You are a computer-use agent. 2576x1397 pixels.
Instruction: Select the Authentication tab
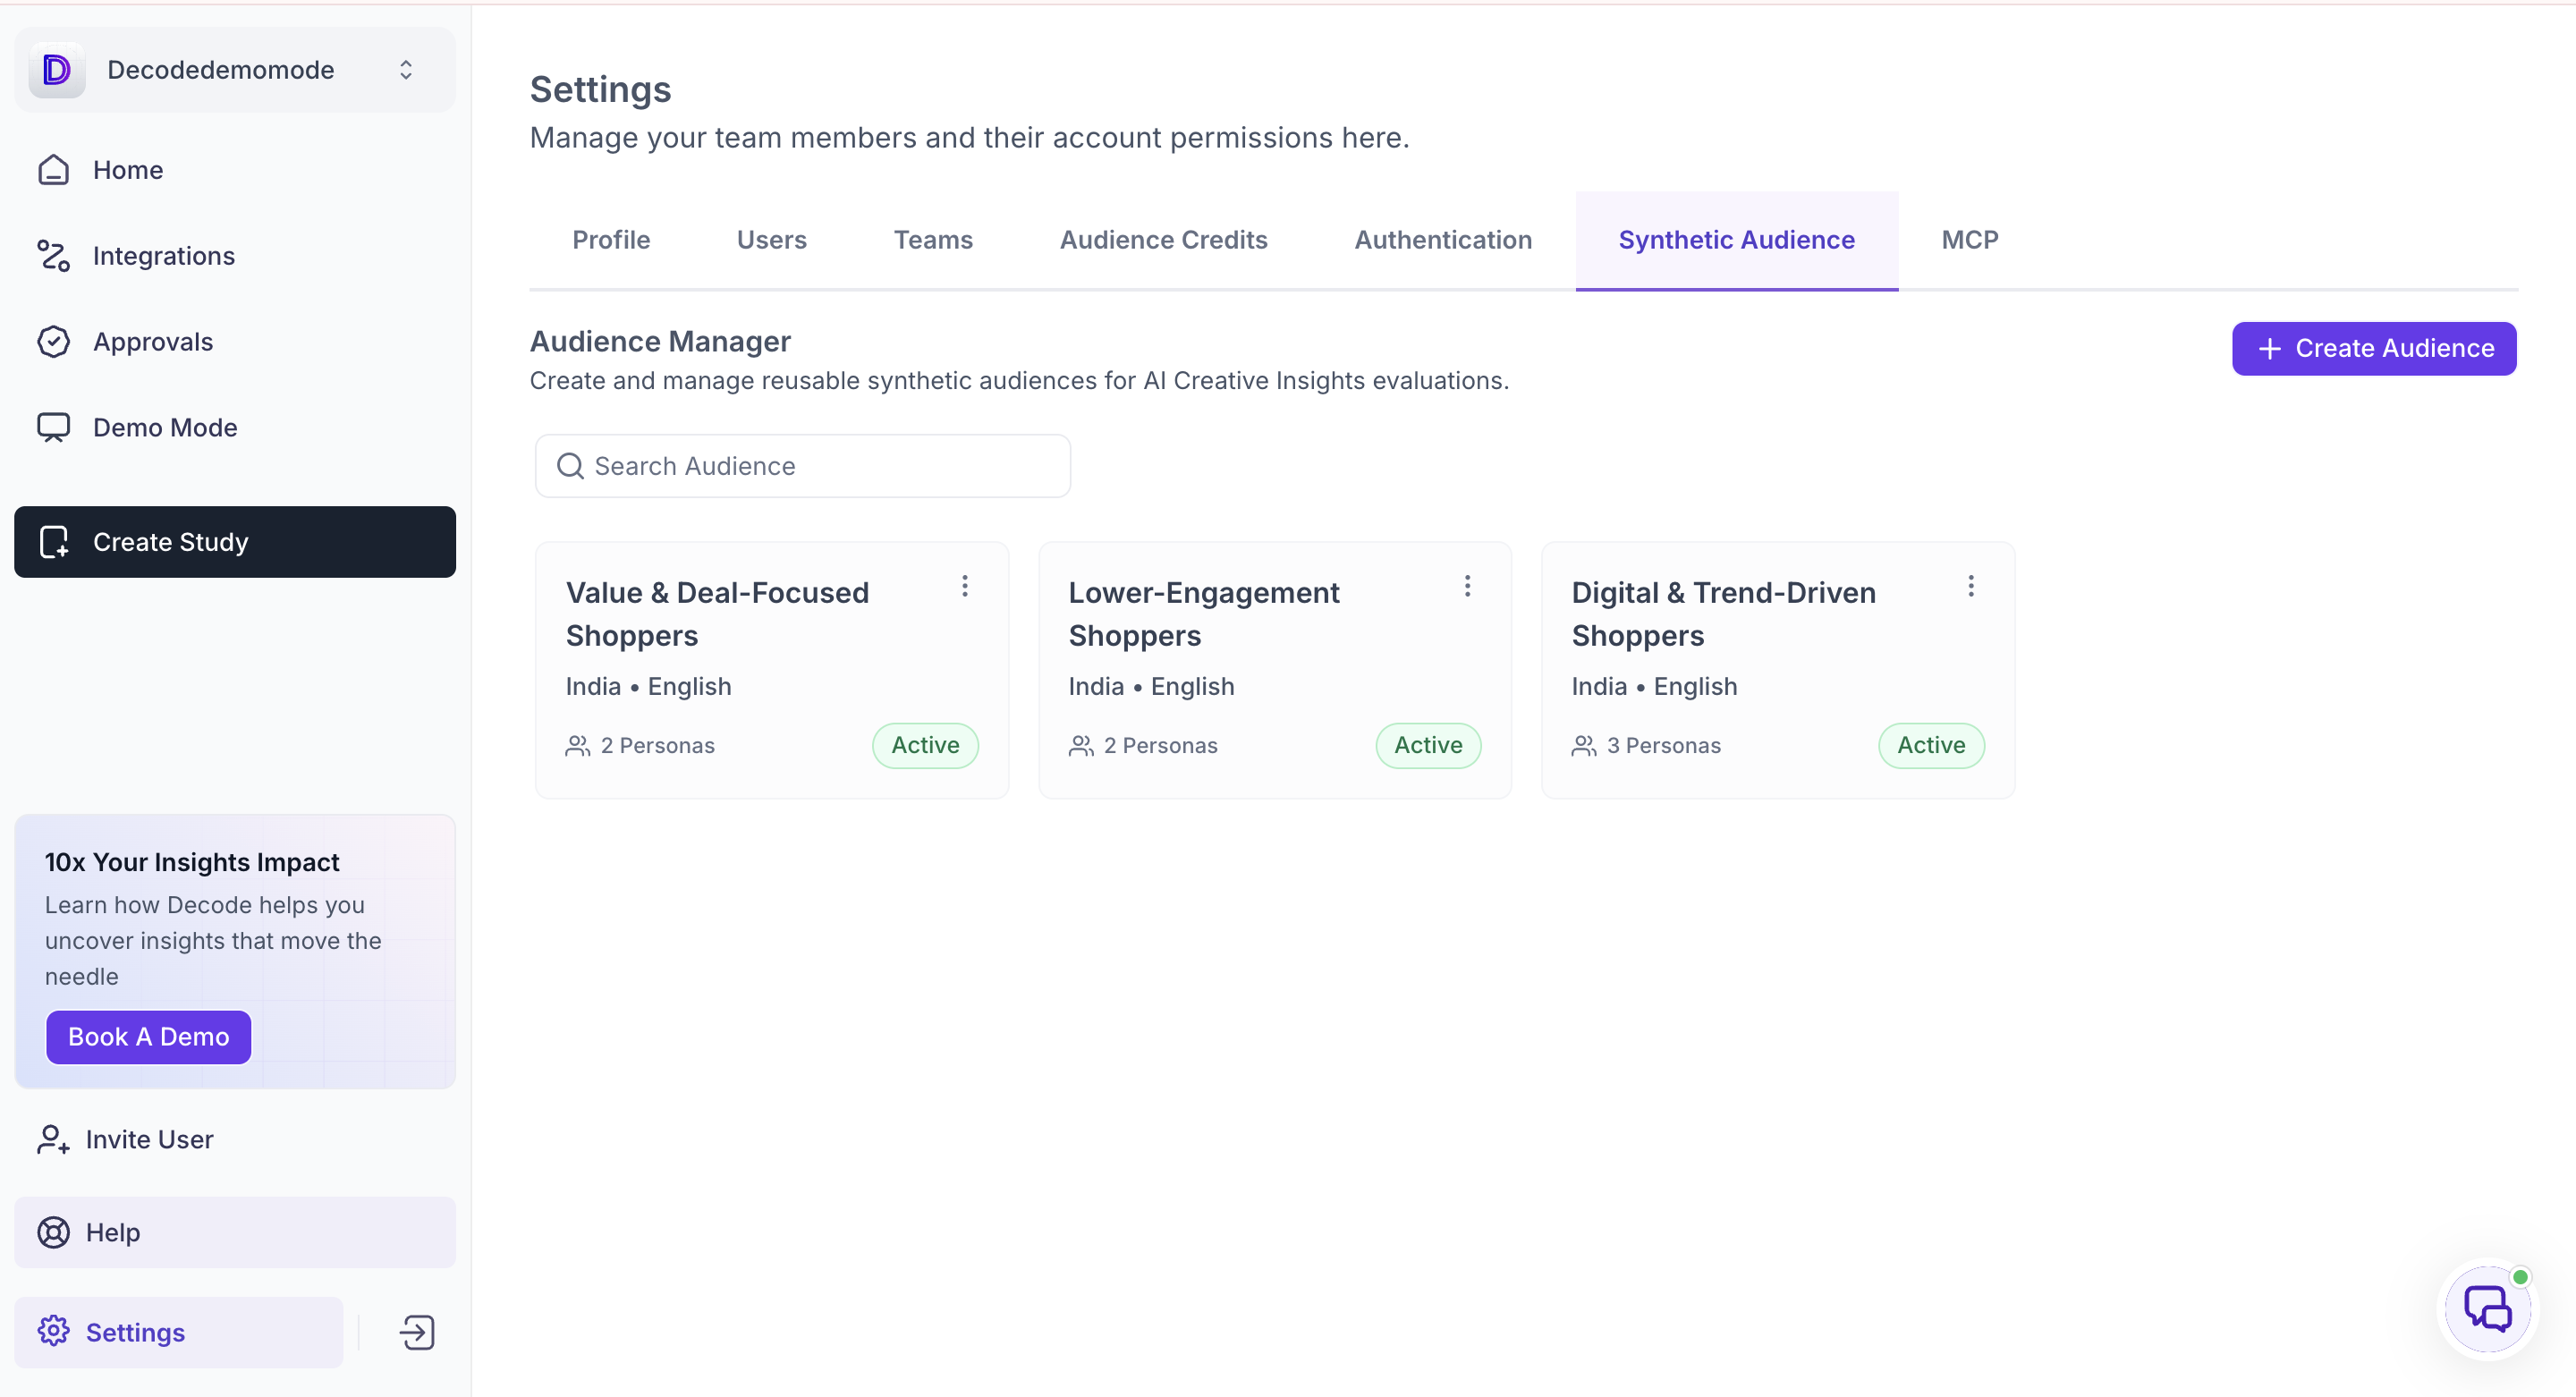point(1443,240)
